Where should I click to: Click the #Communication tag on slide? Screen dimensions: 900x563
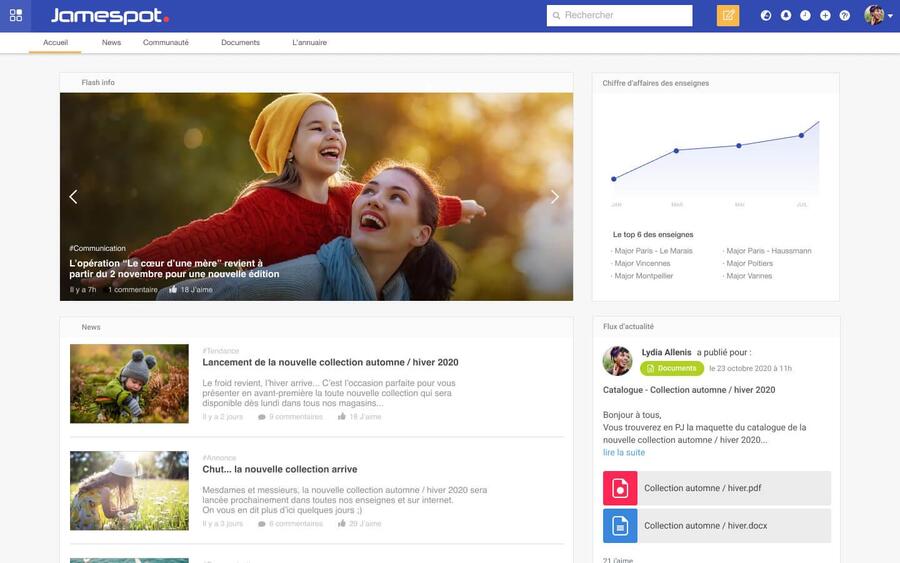pos(97,249)
